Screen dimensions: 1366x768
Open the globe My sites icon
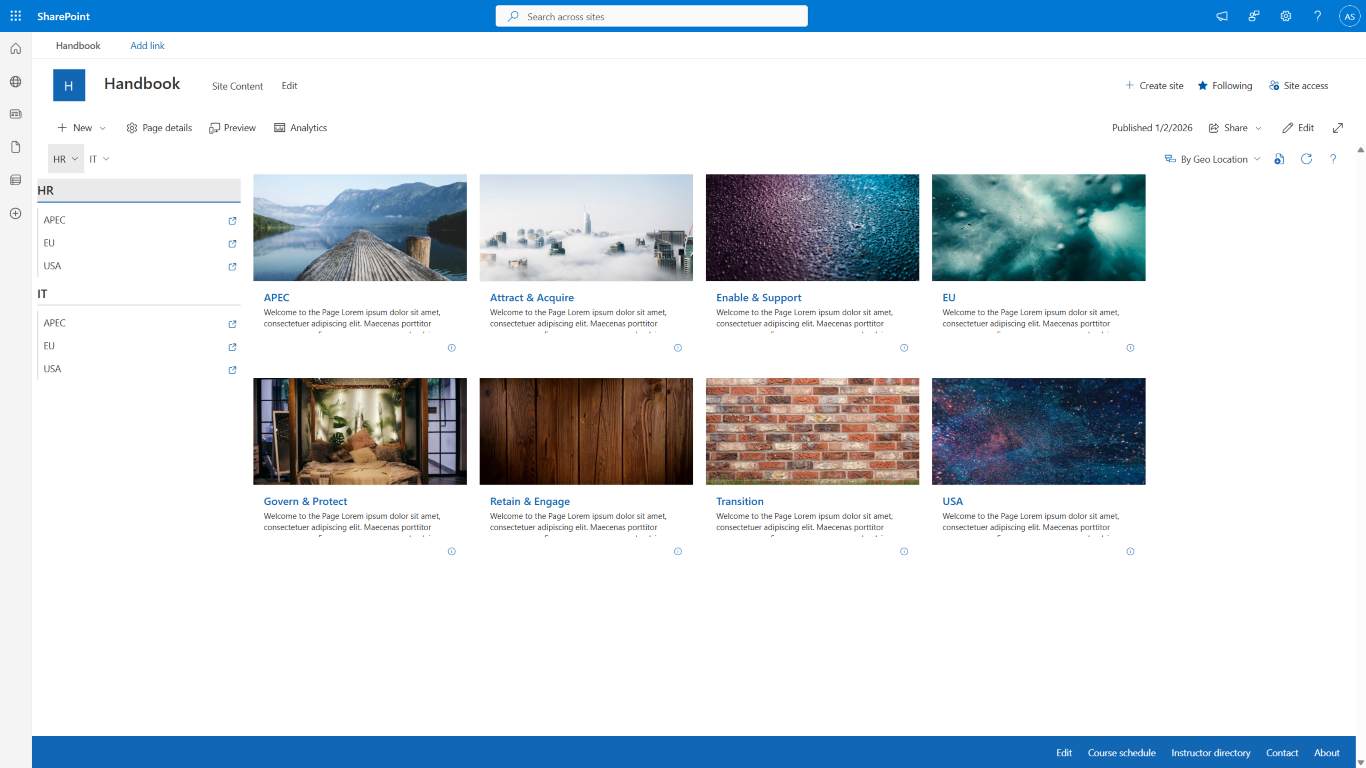(15, 82)
